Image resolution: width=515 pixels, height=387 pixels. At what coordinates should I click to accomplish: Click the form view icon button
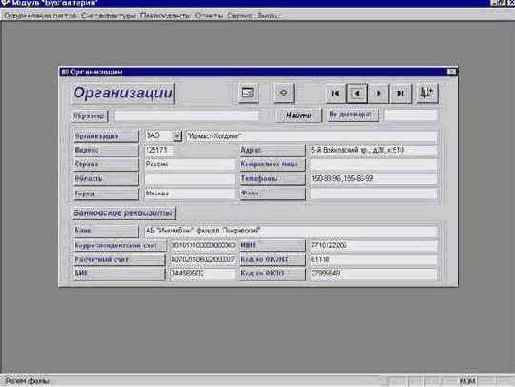pos(248,92)
